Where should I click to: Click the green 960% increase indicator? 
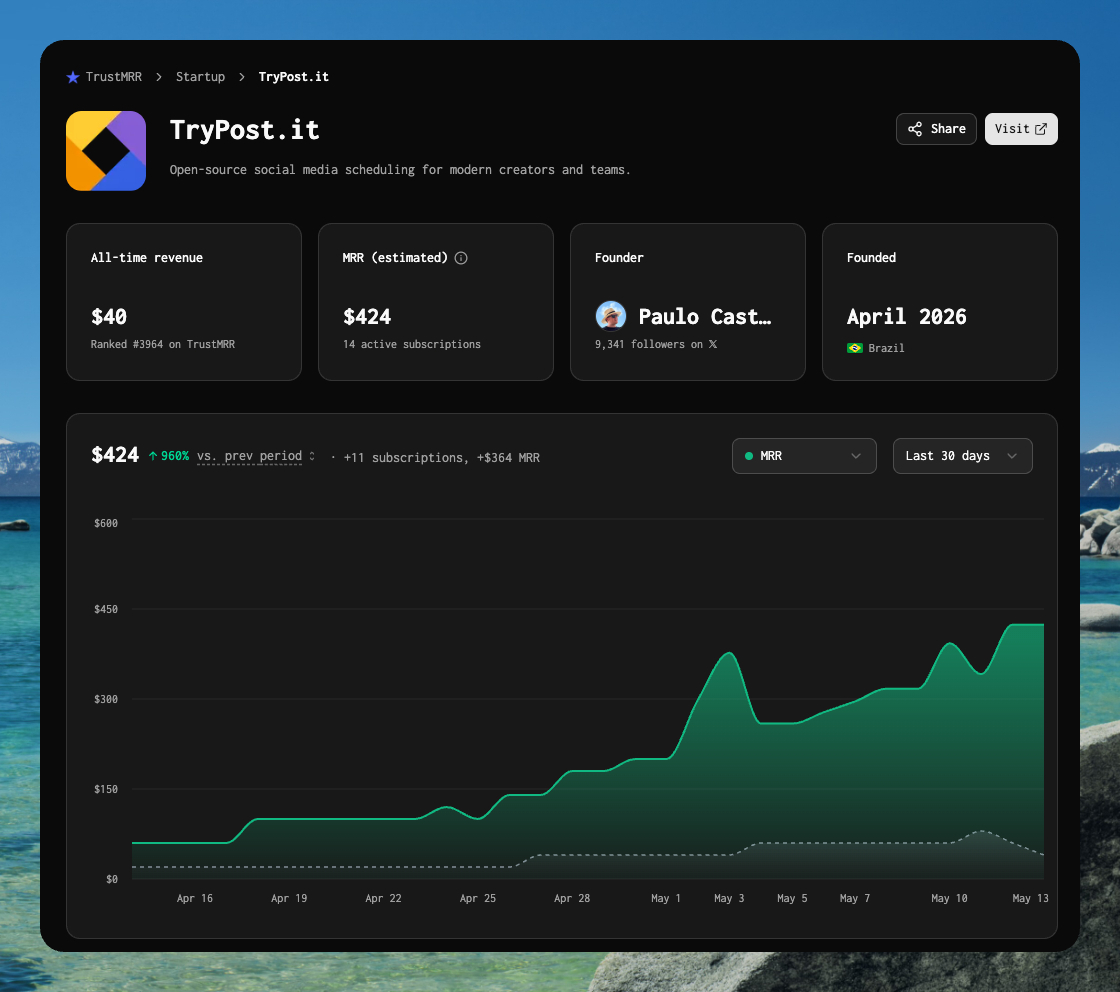(169, 456)
